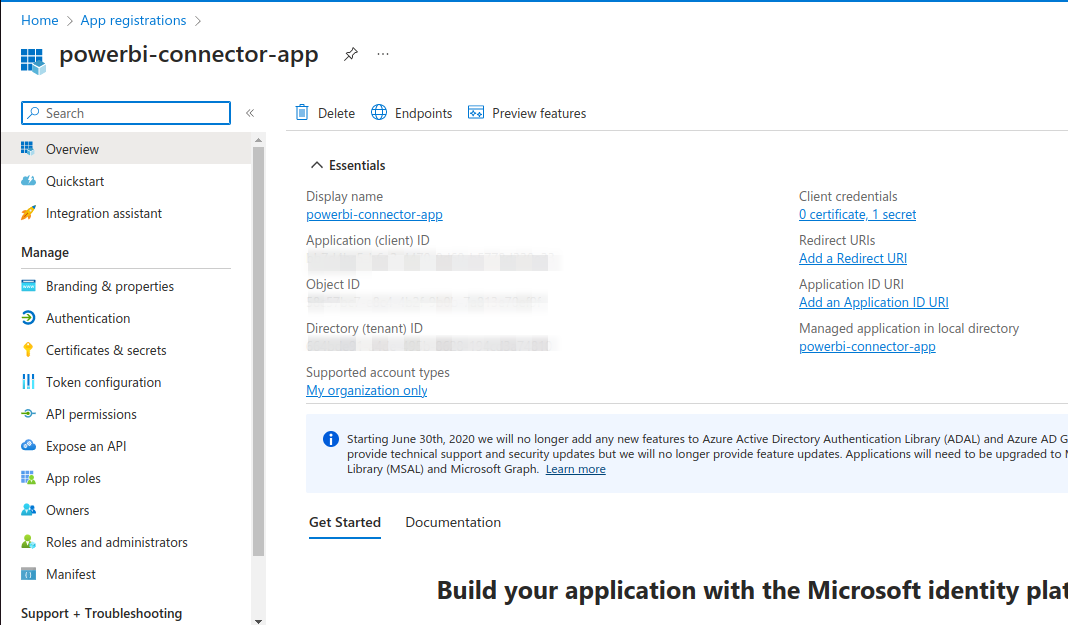This screenshot has width=1068, height=625.
Task: Click the Directory (tenant) ID value
Action: [x=430, y=344]
